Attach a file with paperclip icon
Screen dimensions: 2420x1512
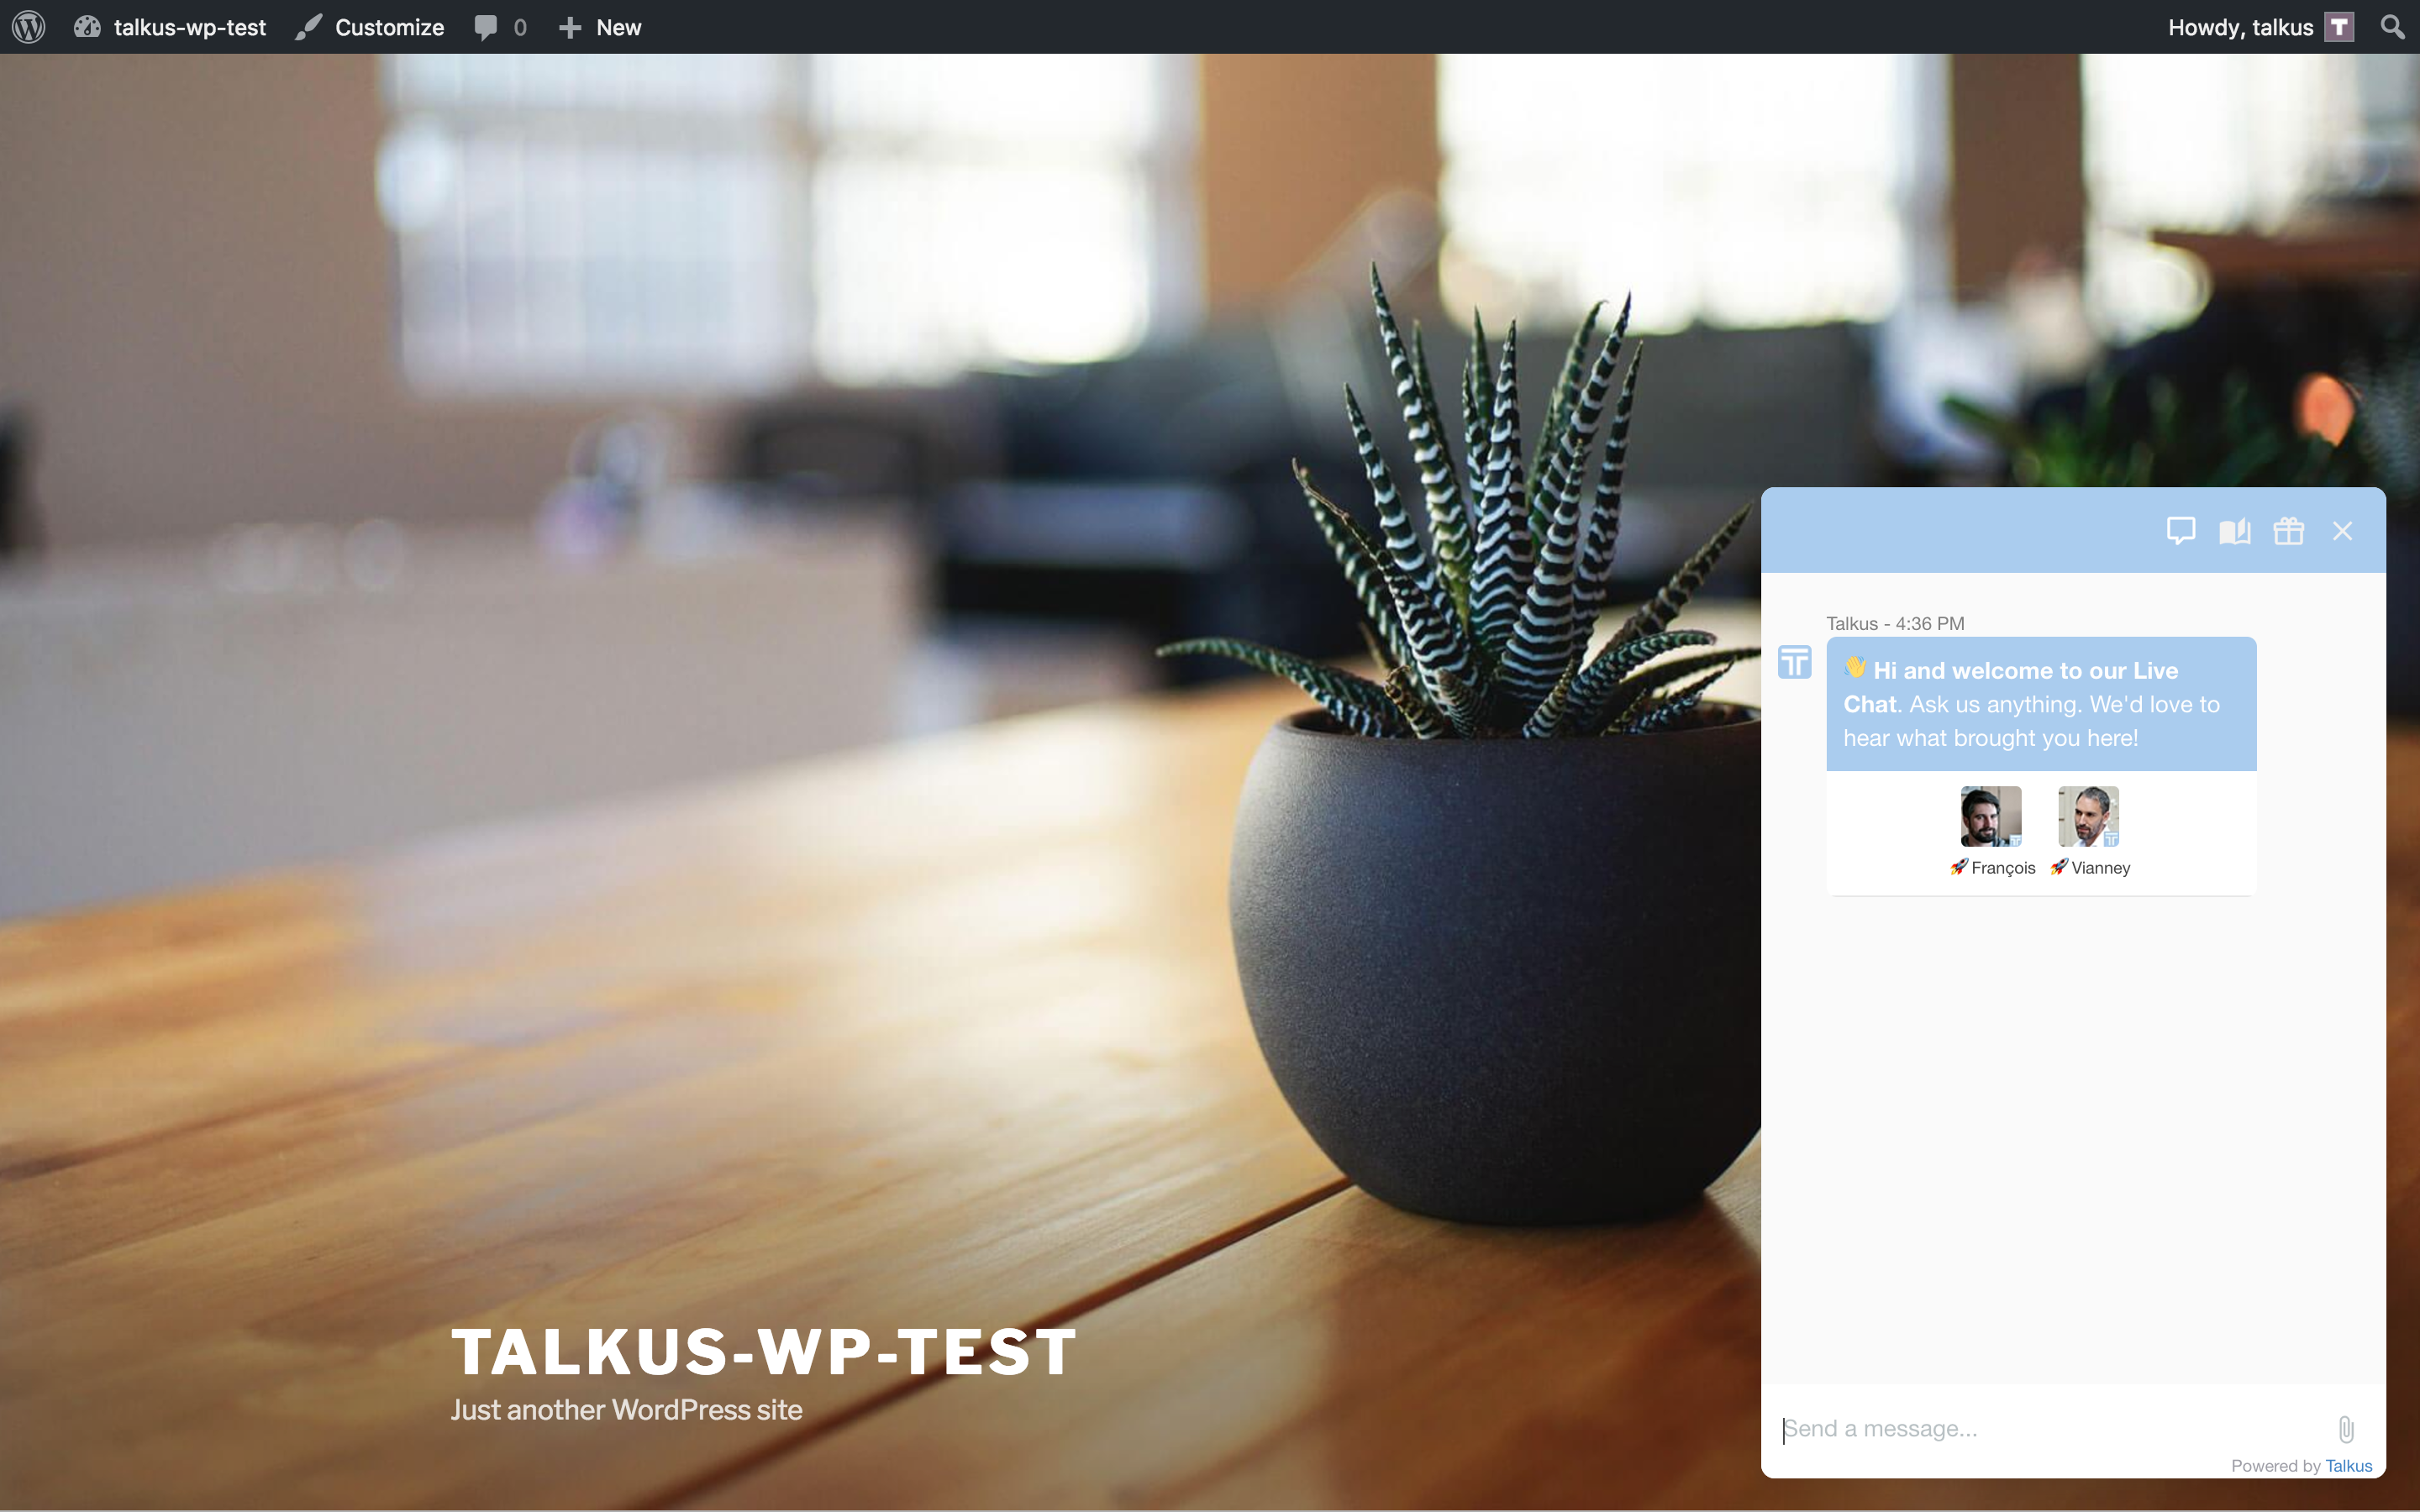point(2346,1430)
